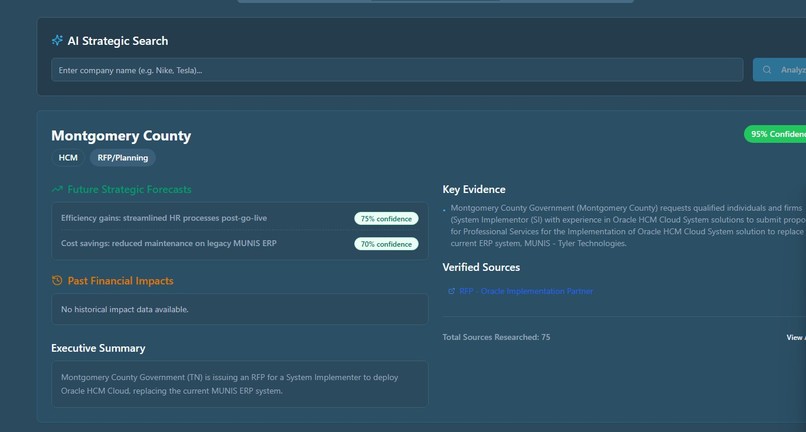
Task: Click the 95% Confidence badge
Action: click(775, 134)
